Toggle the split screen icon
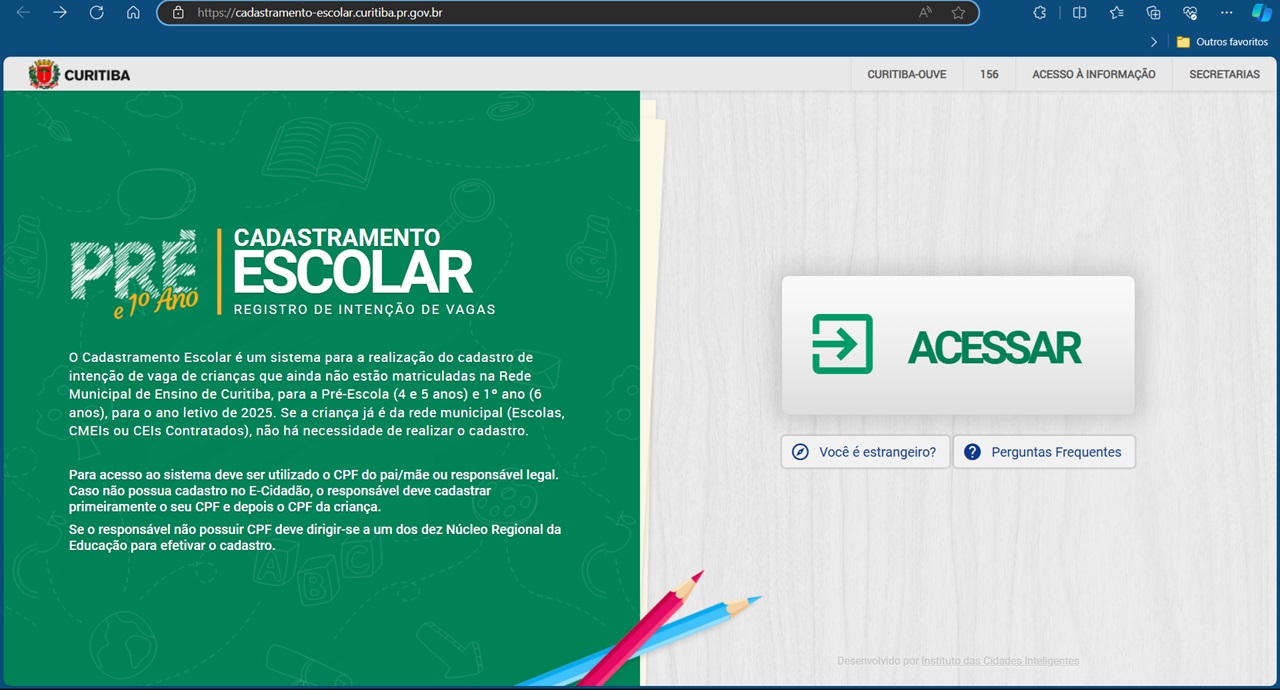Image resolution: width=1280 pixels, height=690 pixels. [1079, 13]
